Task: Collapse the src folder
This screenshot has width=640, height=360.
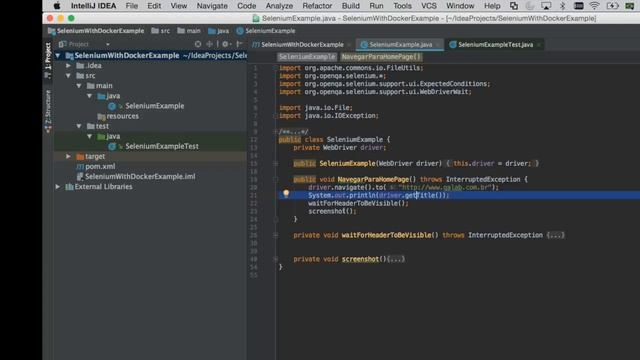Action: tap(68, 76)
